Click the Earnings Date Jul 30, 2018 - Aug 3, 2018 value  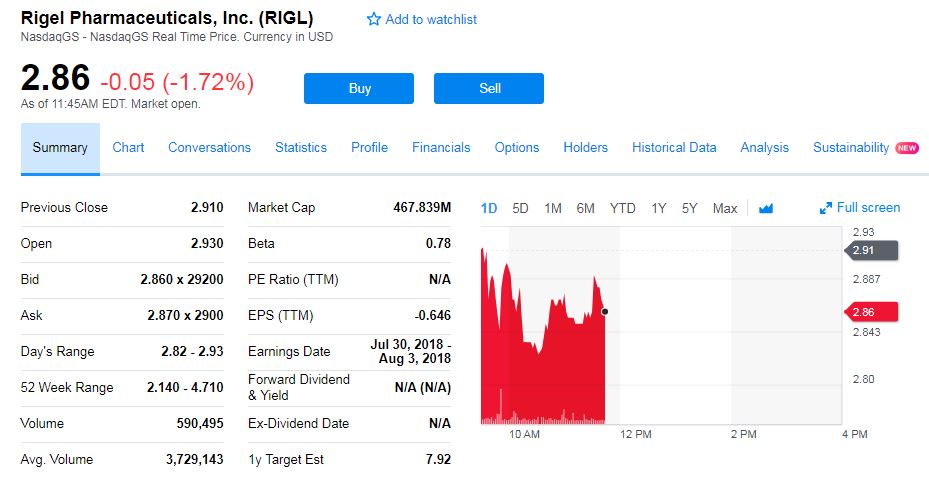tap(411, 351)
